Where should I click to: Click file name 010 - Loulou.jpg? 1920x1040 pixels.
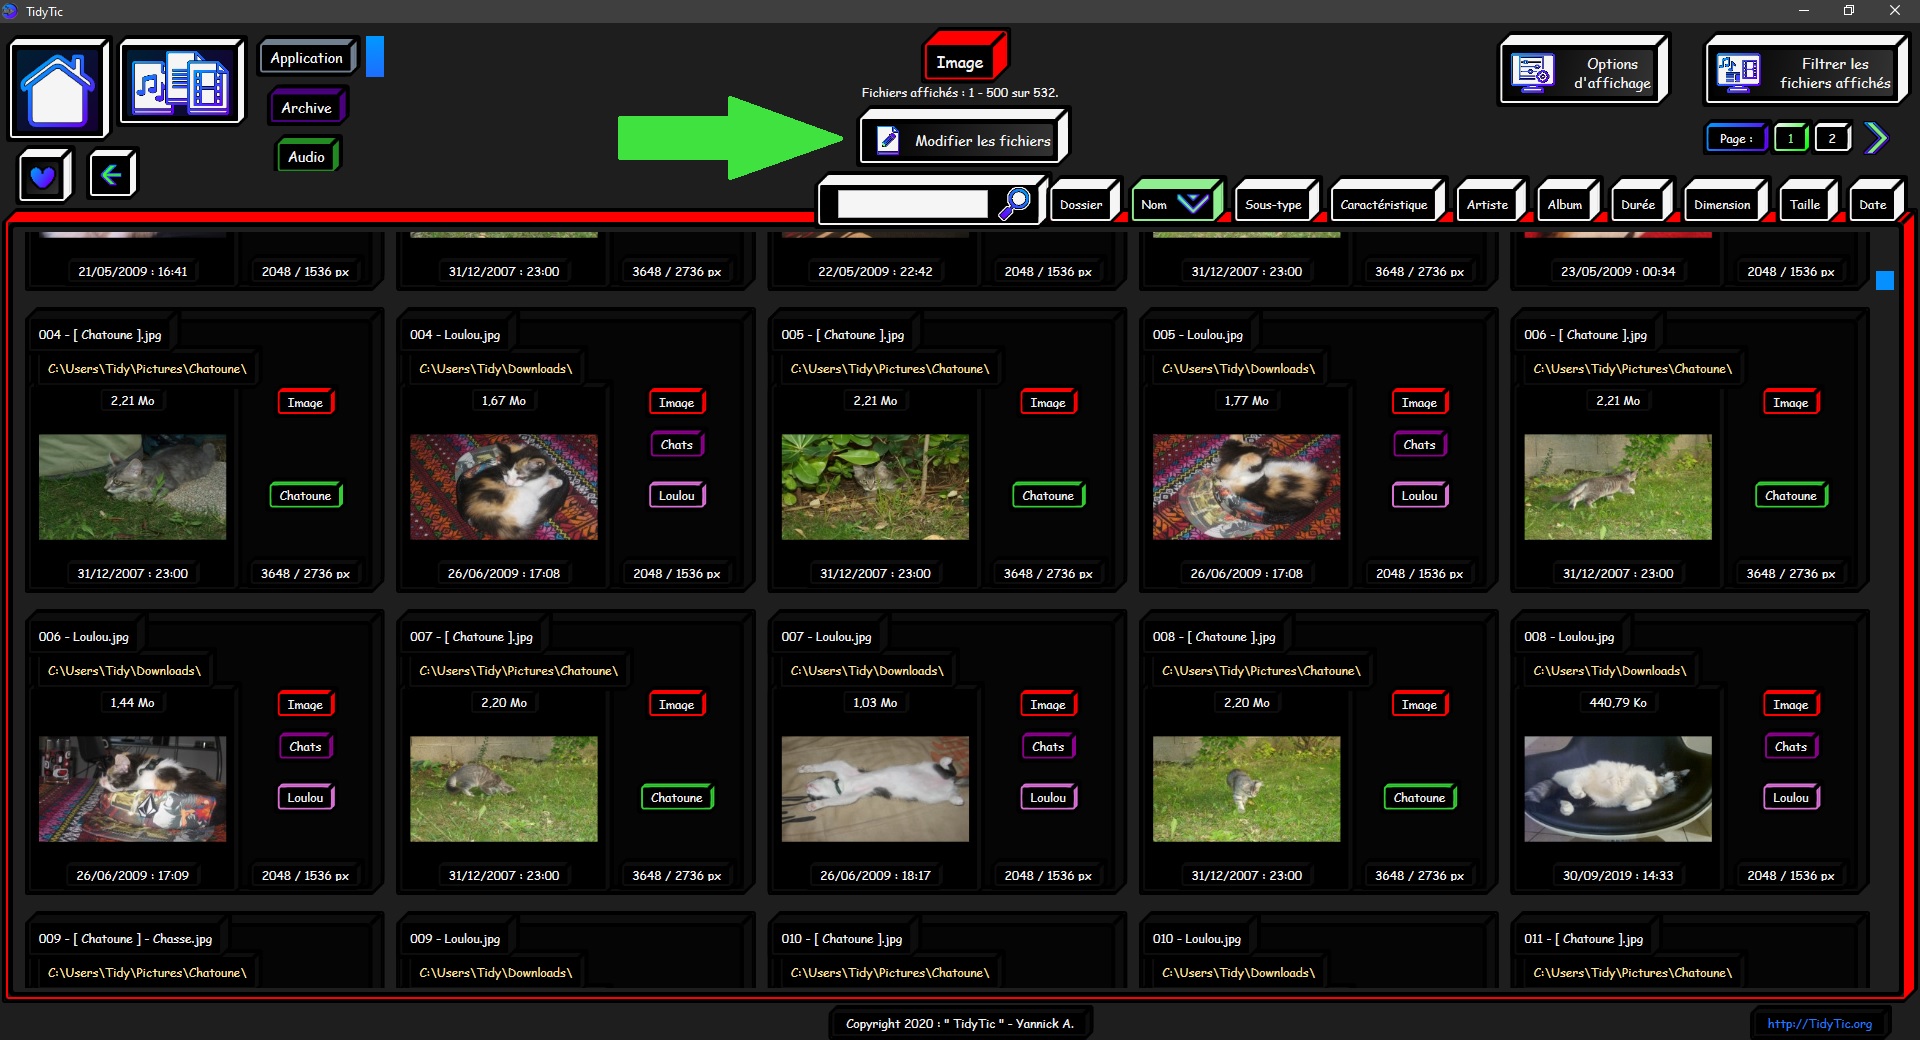1196,938
